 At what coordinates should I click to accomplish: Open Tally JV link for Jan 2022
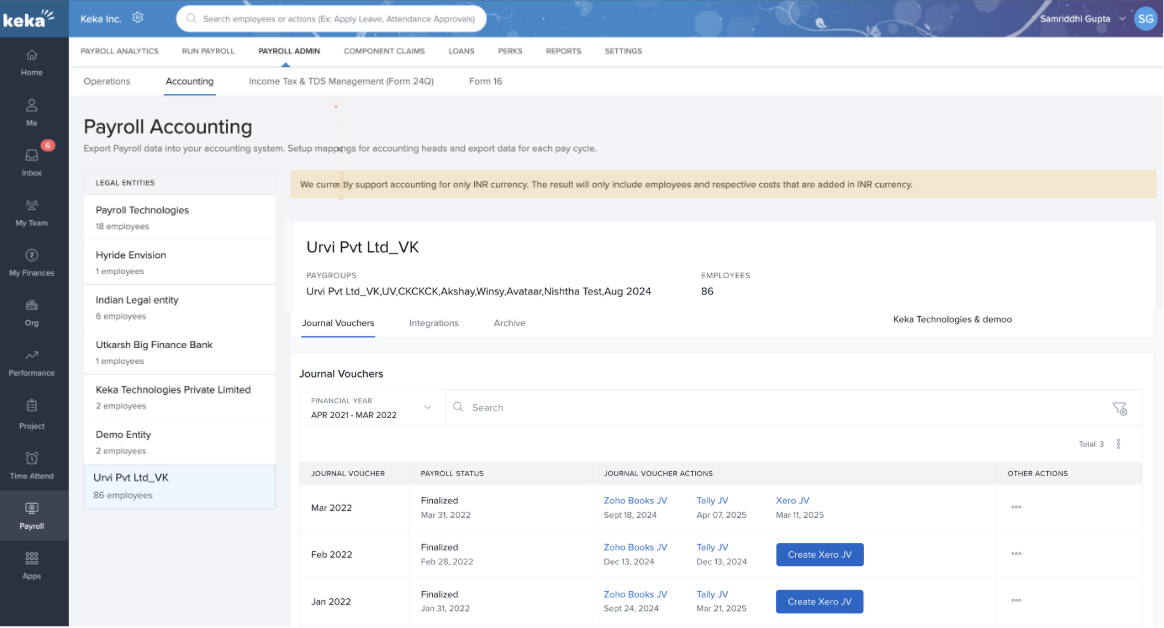click(x=712, y=594)
